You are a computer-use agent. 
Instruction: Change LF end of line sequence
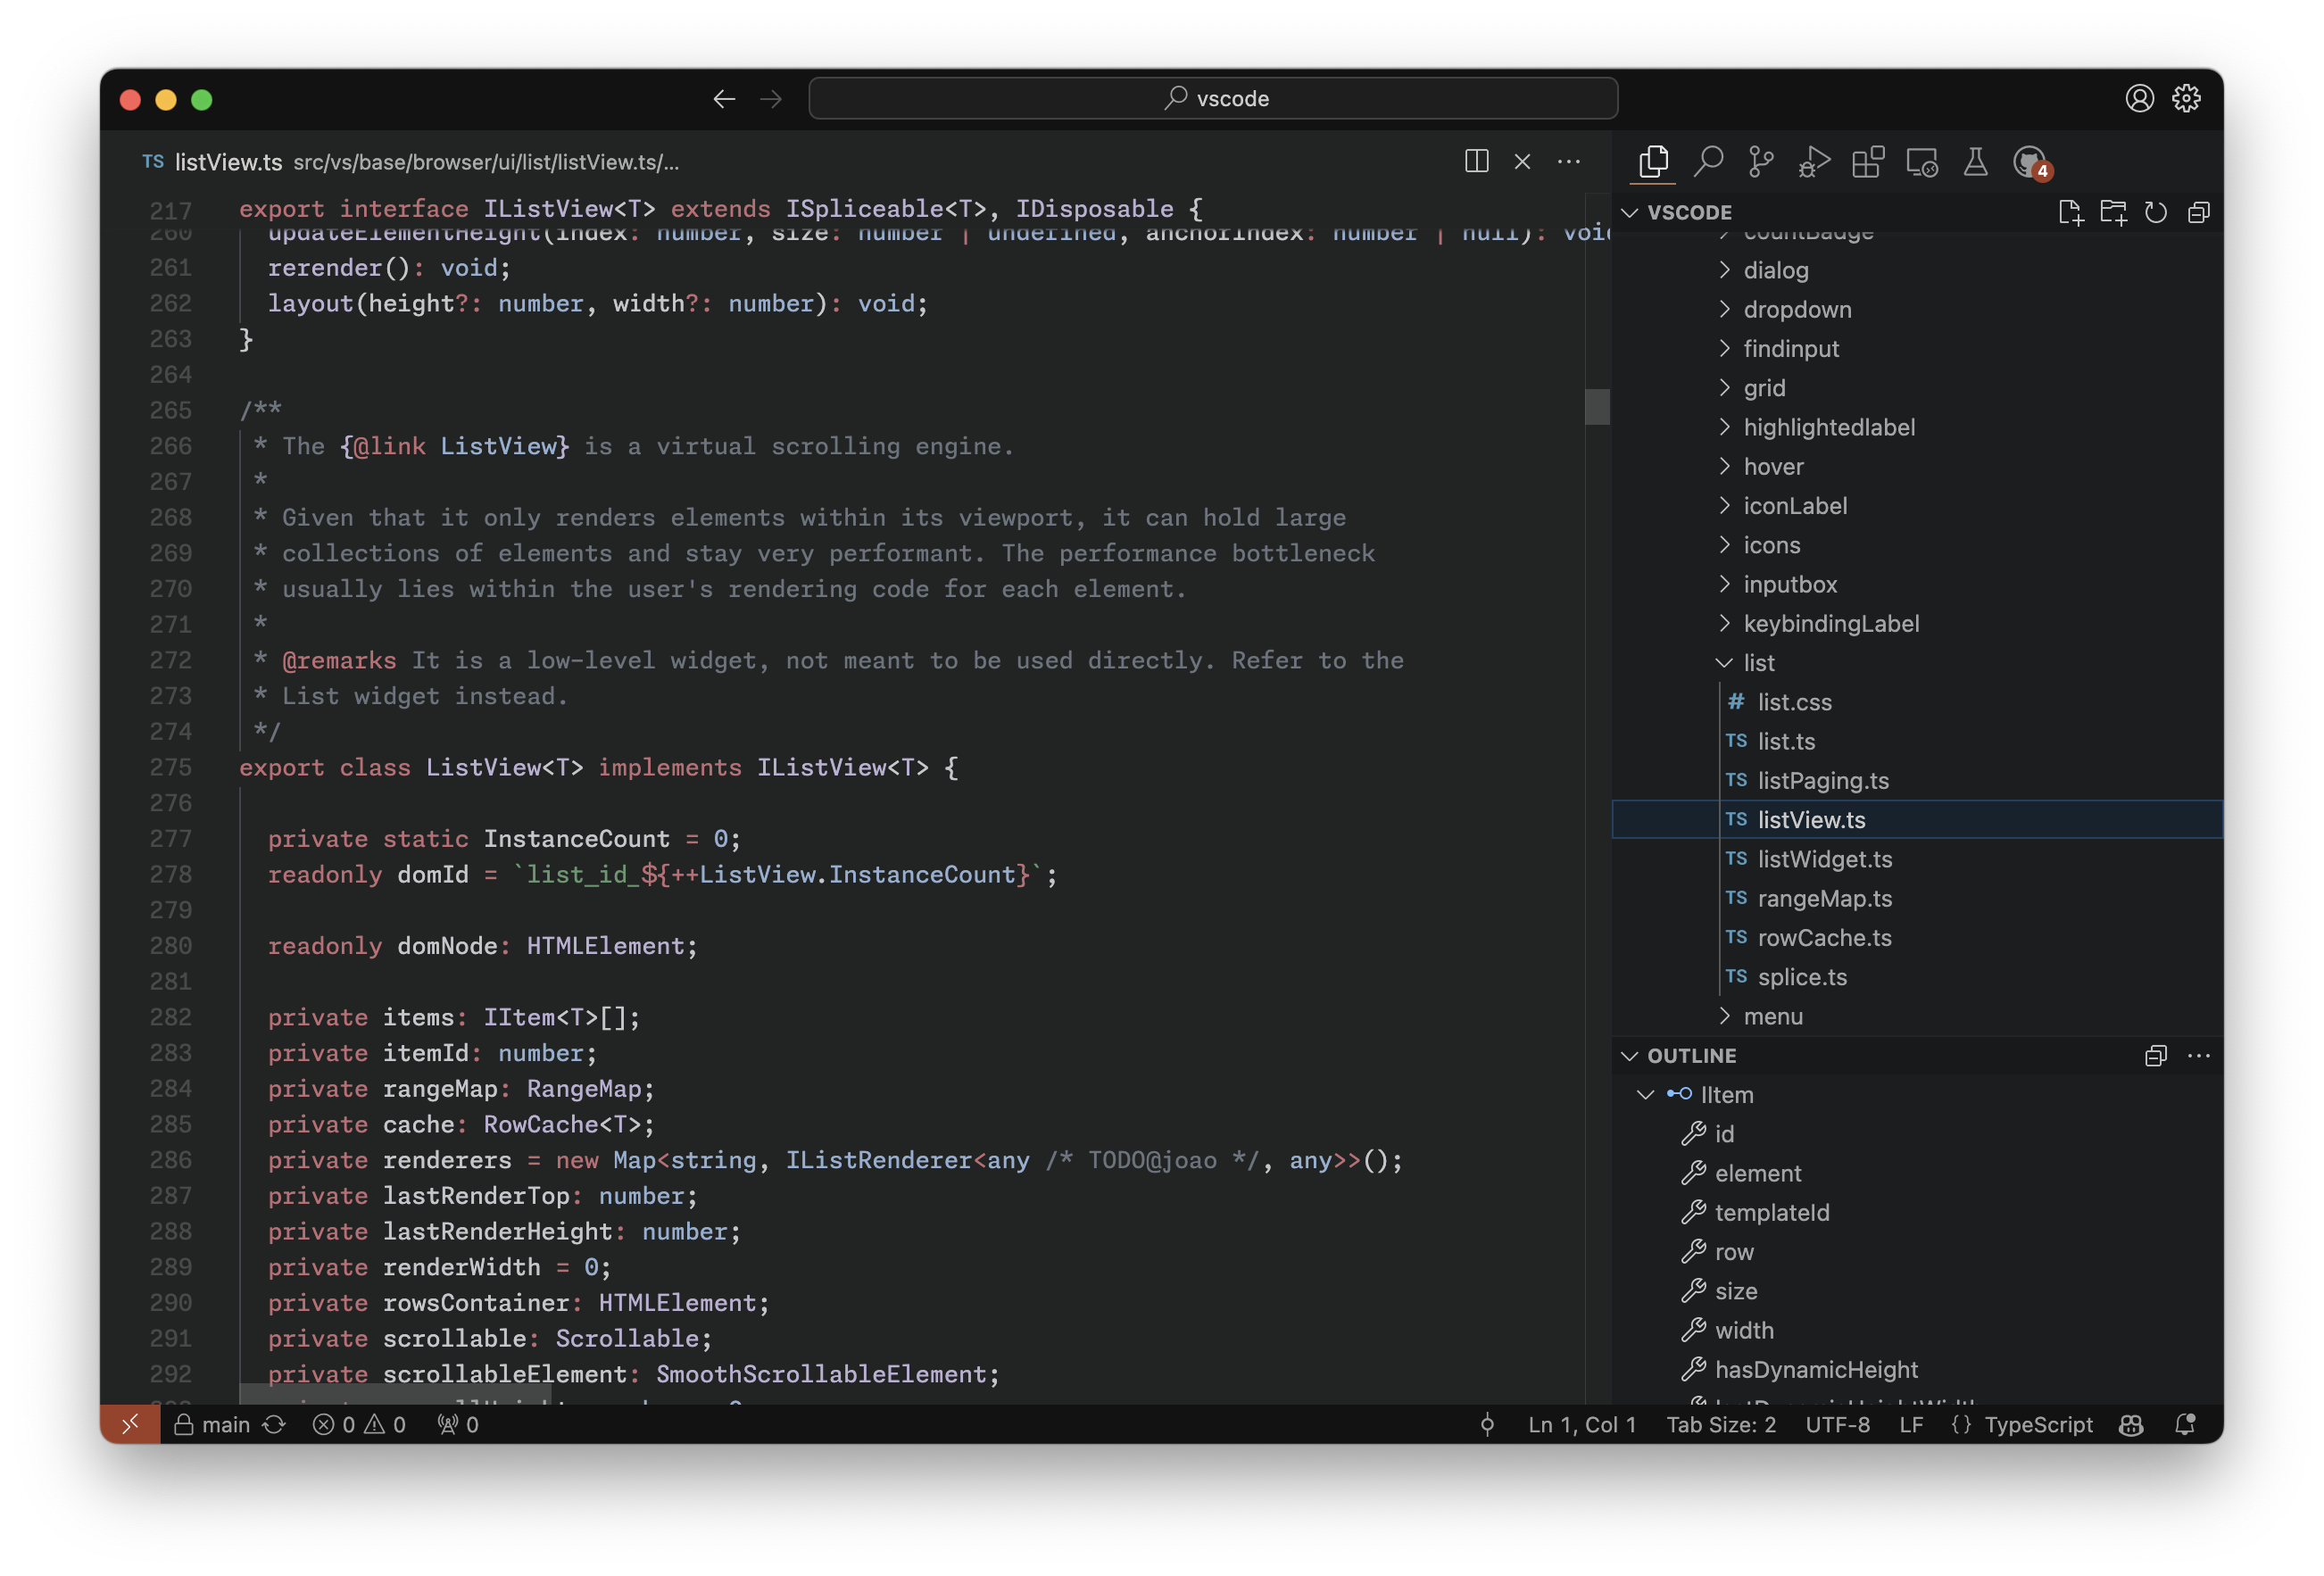coord(1911,1424)
